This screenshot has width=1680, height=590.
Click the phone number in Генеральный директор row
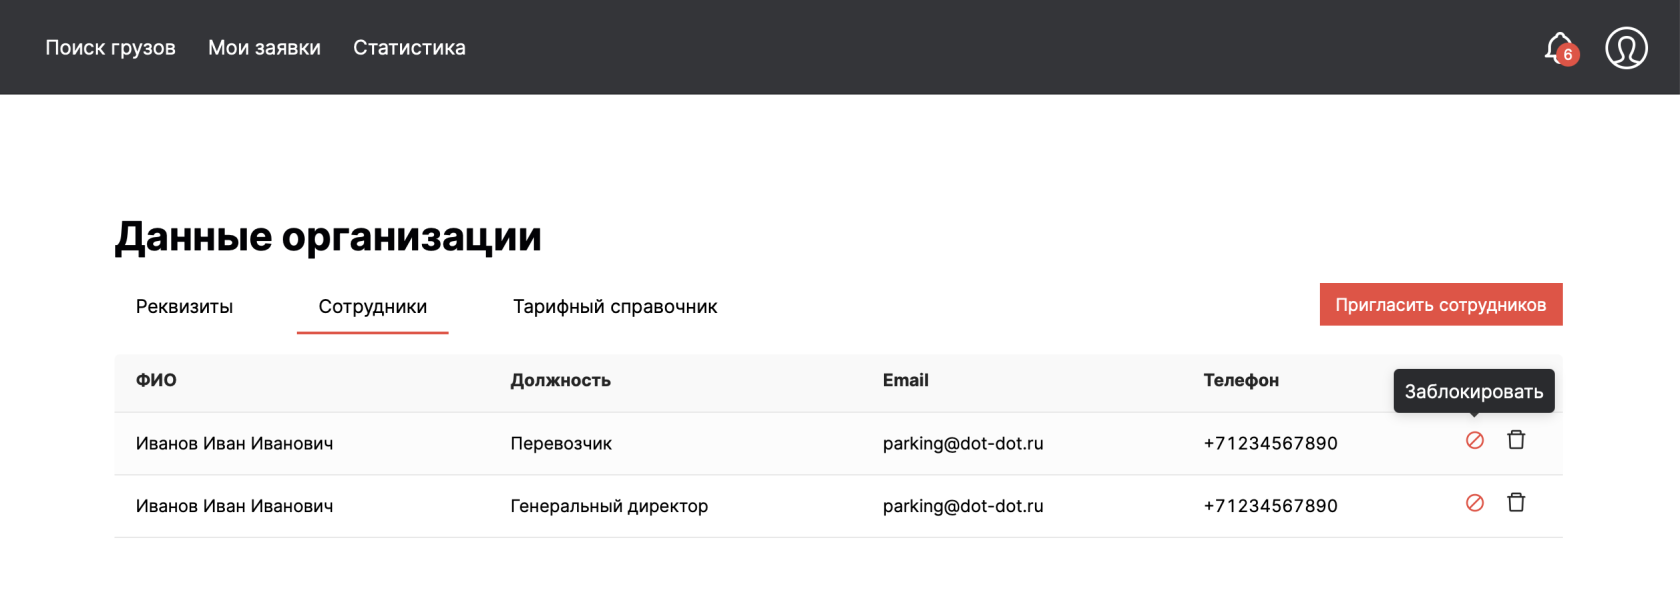(1270, 506)
